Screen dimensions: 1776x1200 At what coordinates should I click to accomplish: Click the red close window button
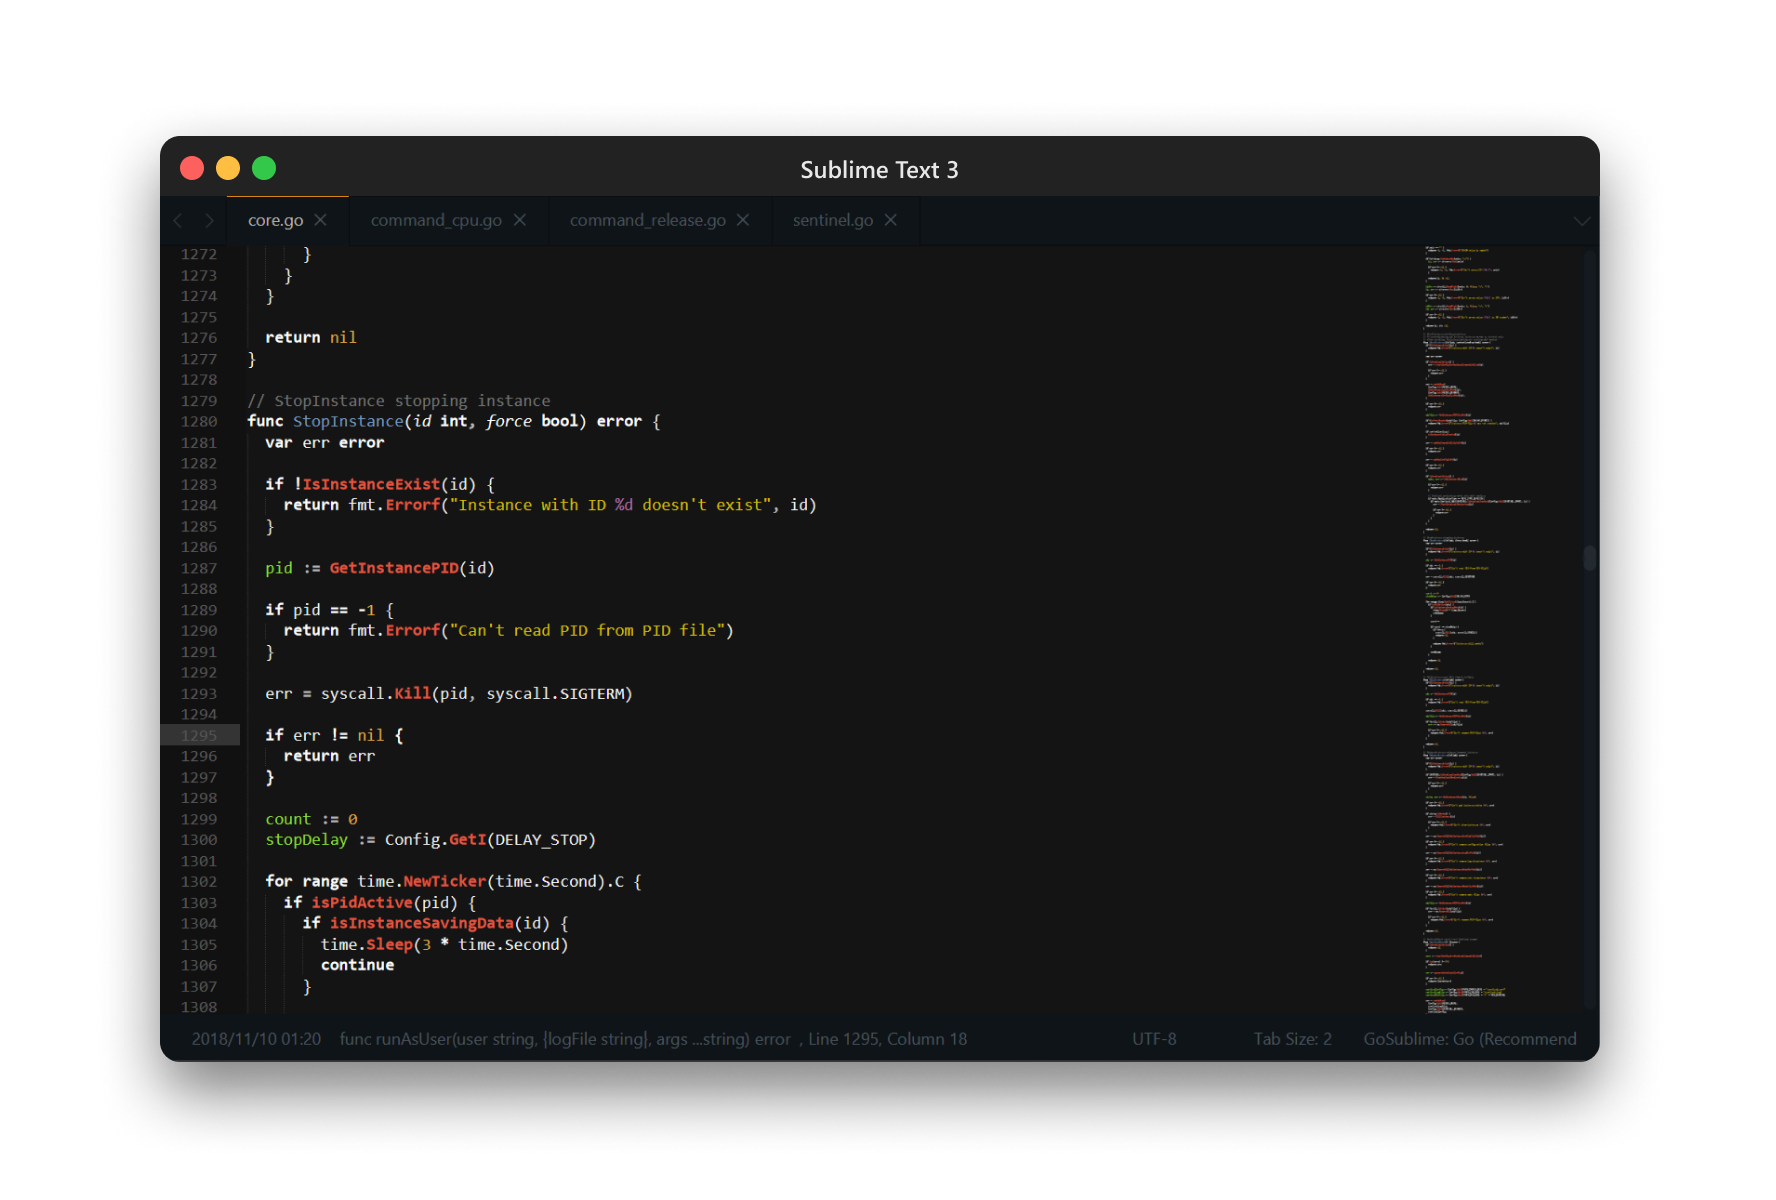tap(192, 168)
